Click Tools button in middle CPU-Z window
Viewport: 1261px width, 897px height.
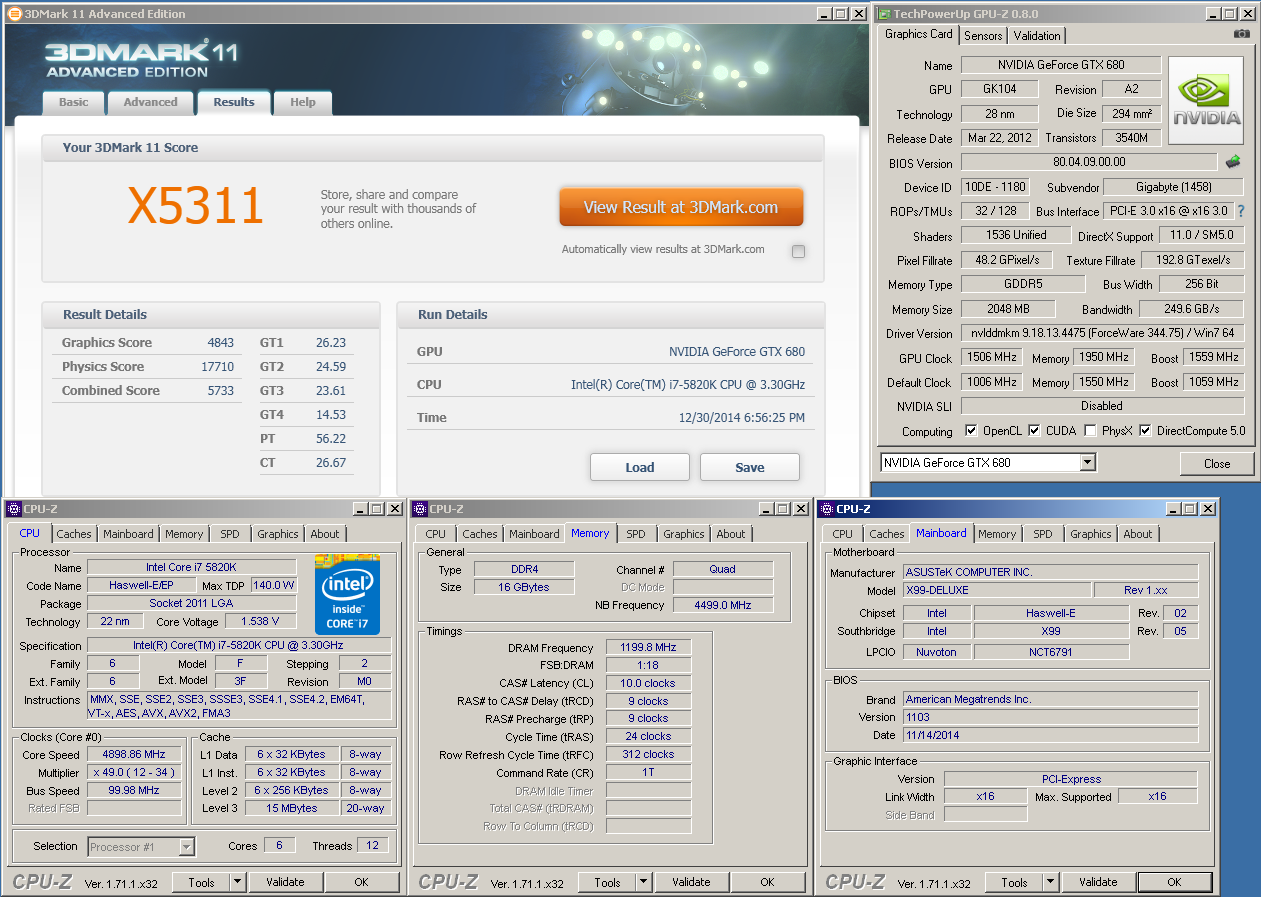pos(607,882)
